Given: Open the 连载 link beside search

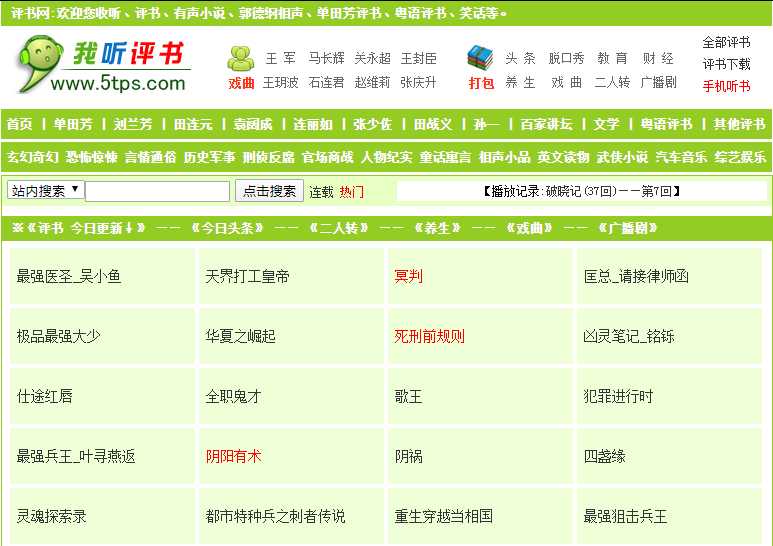Looking at the screenshot, I should click(321, 192).
